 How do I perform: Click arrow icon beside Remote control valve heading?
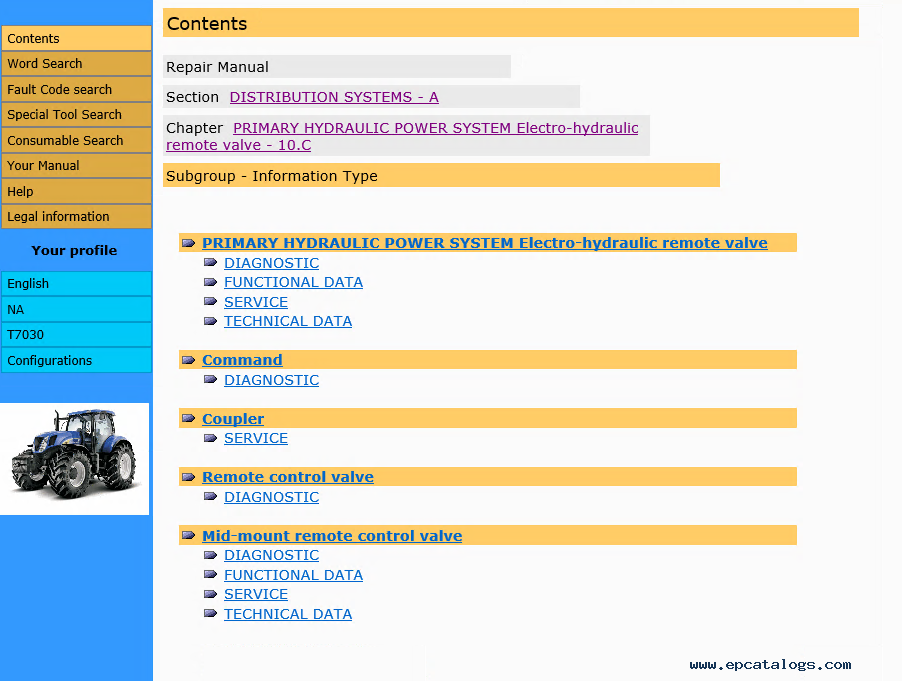(188, 477)
